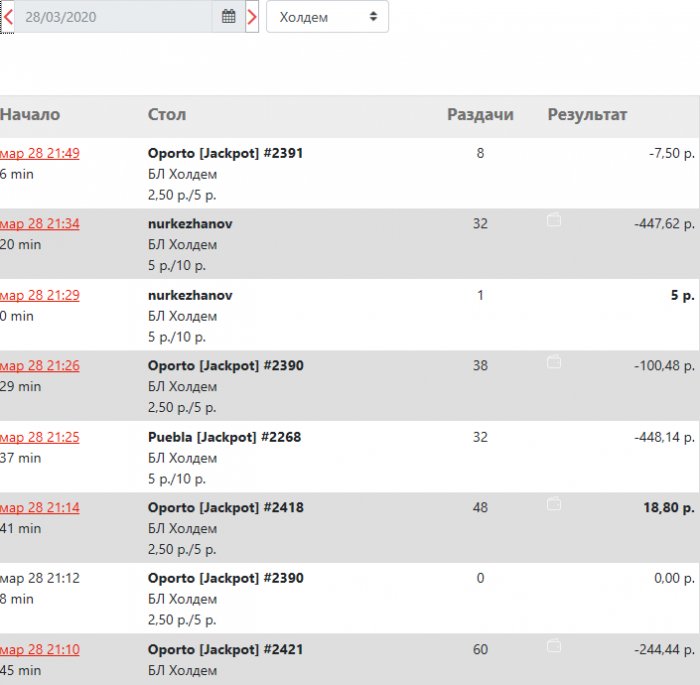
Task: Select table name Oporto [Jackpot] #2391
Action: click(225, 153)
